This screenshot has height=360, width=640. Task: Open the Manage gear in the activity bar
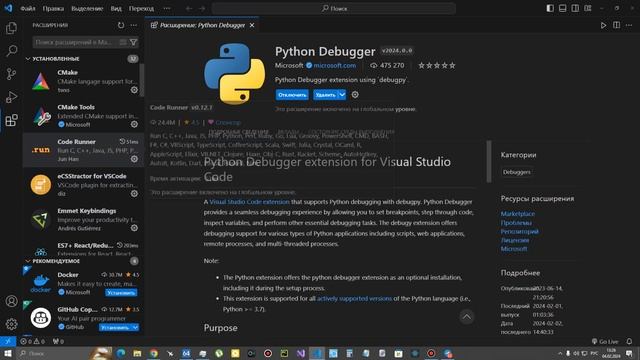coord(11,324)
